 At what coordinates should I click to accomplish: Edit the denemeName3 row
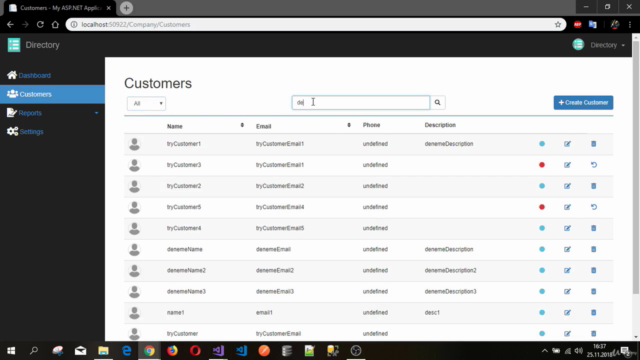coord(567,291)
